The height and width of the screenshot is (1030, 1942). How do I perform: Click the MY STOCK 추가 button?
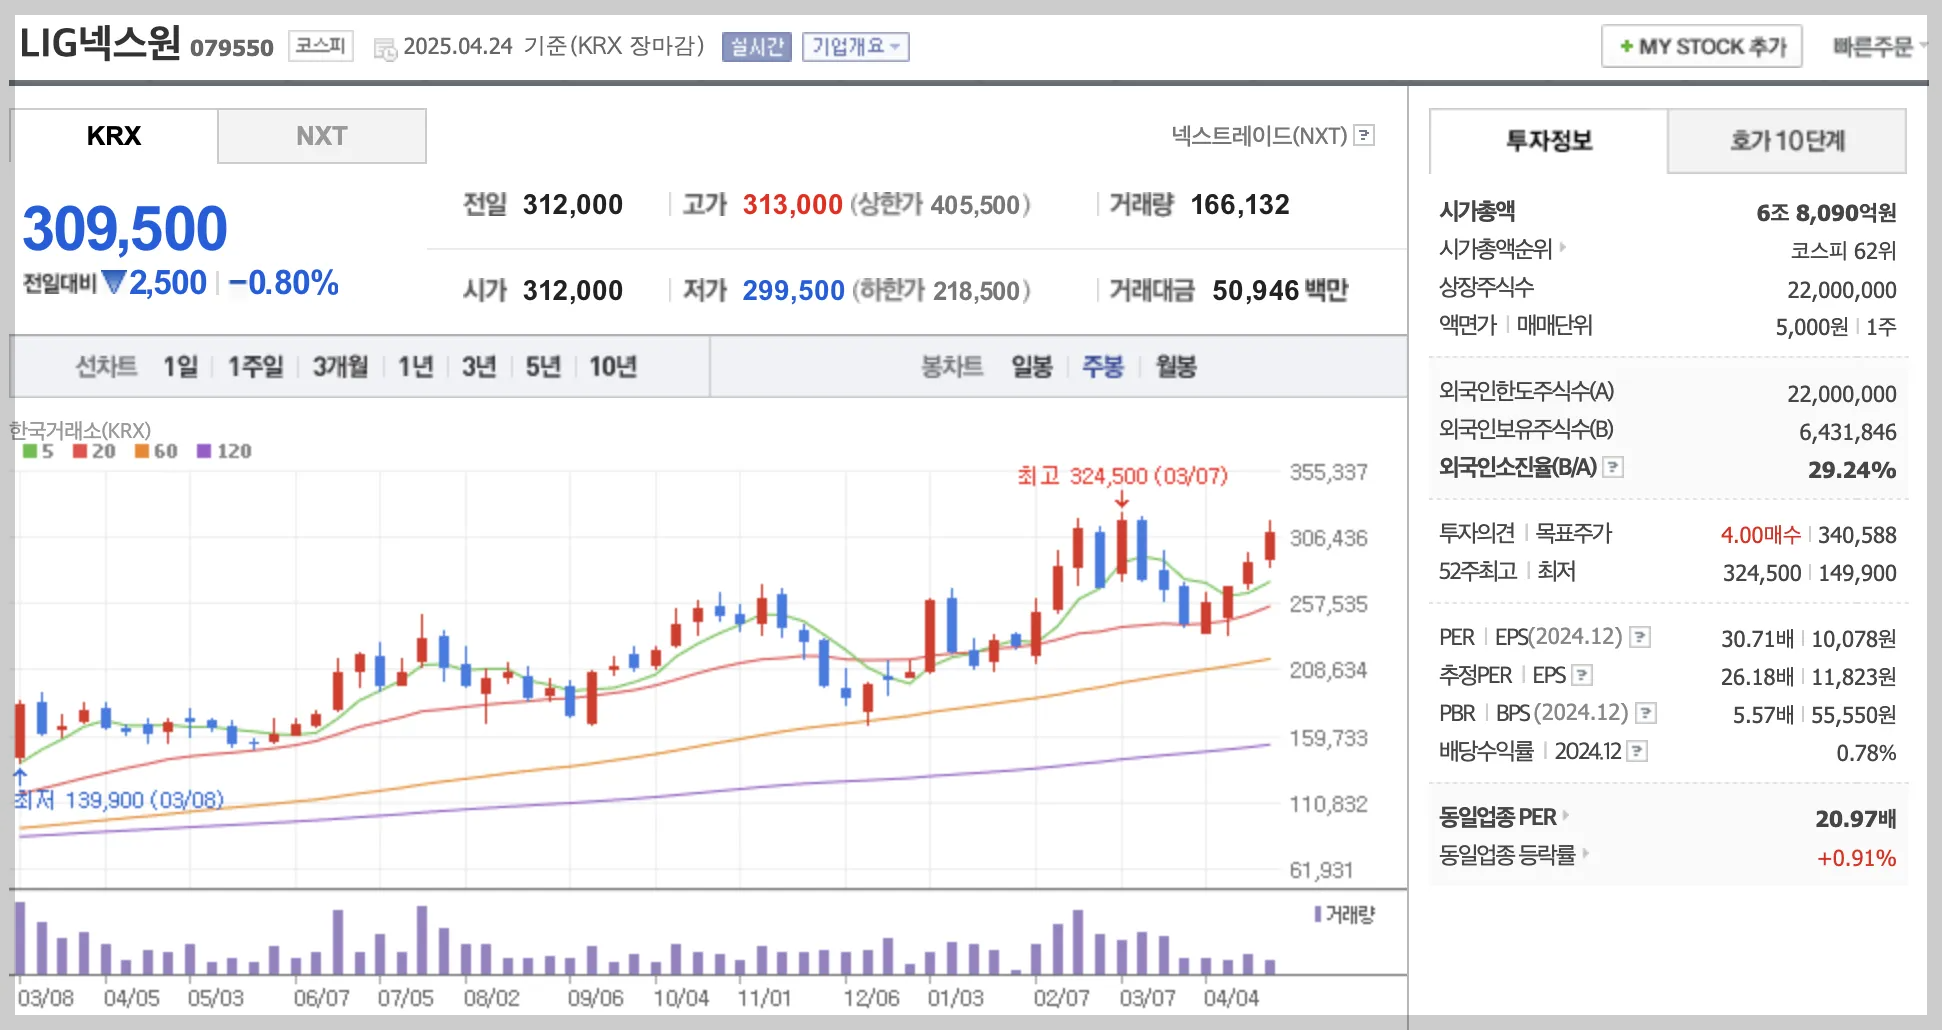[x=1702, y=46]
